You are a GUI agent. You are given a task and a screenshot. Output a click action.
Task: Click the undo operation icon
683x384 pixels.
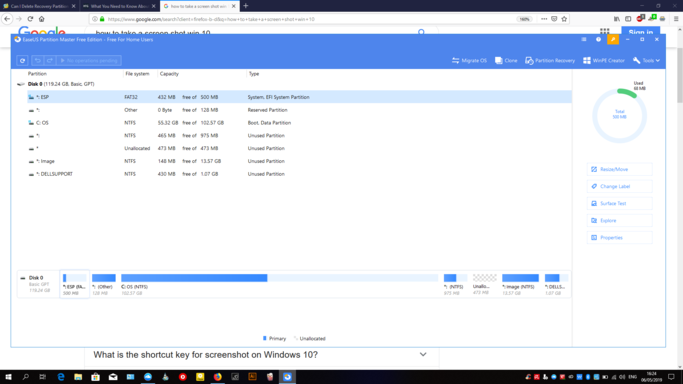point(37,61)
